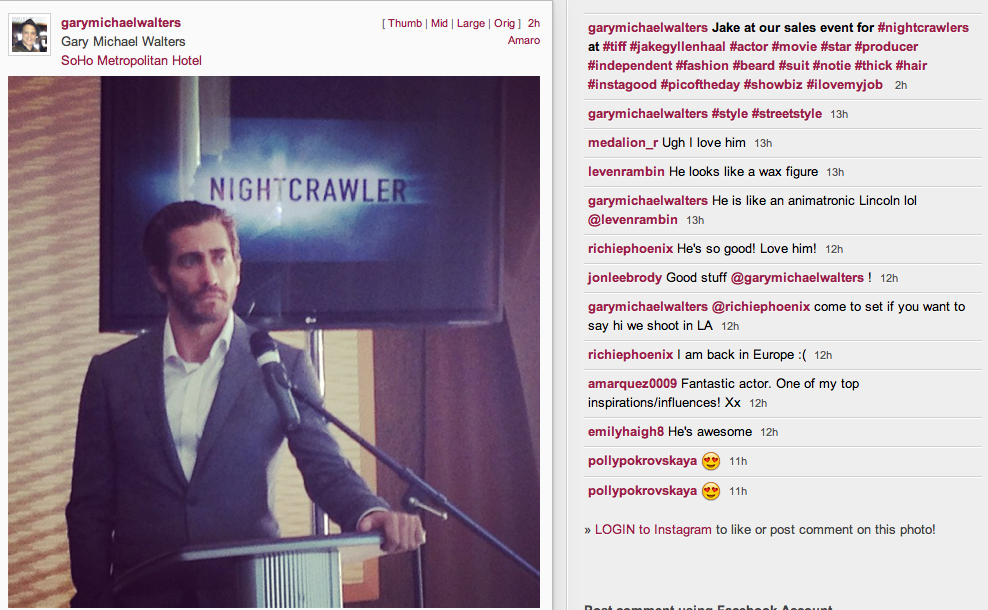Select the Thumb size option

(405, 23)
